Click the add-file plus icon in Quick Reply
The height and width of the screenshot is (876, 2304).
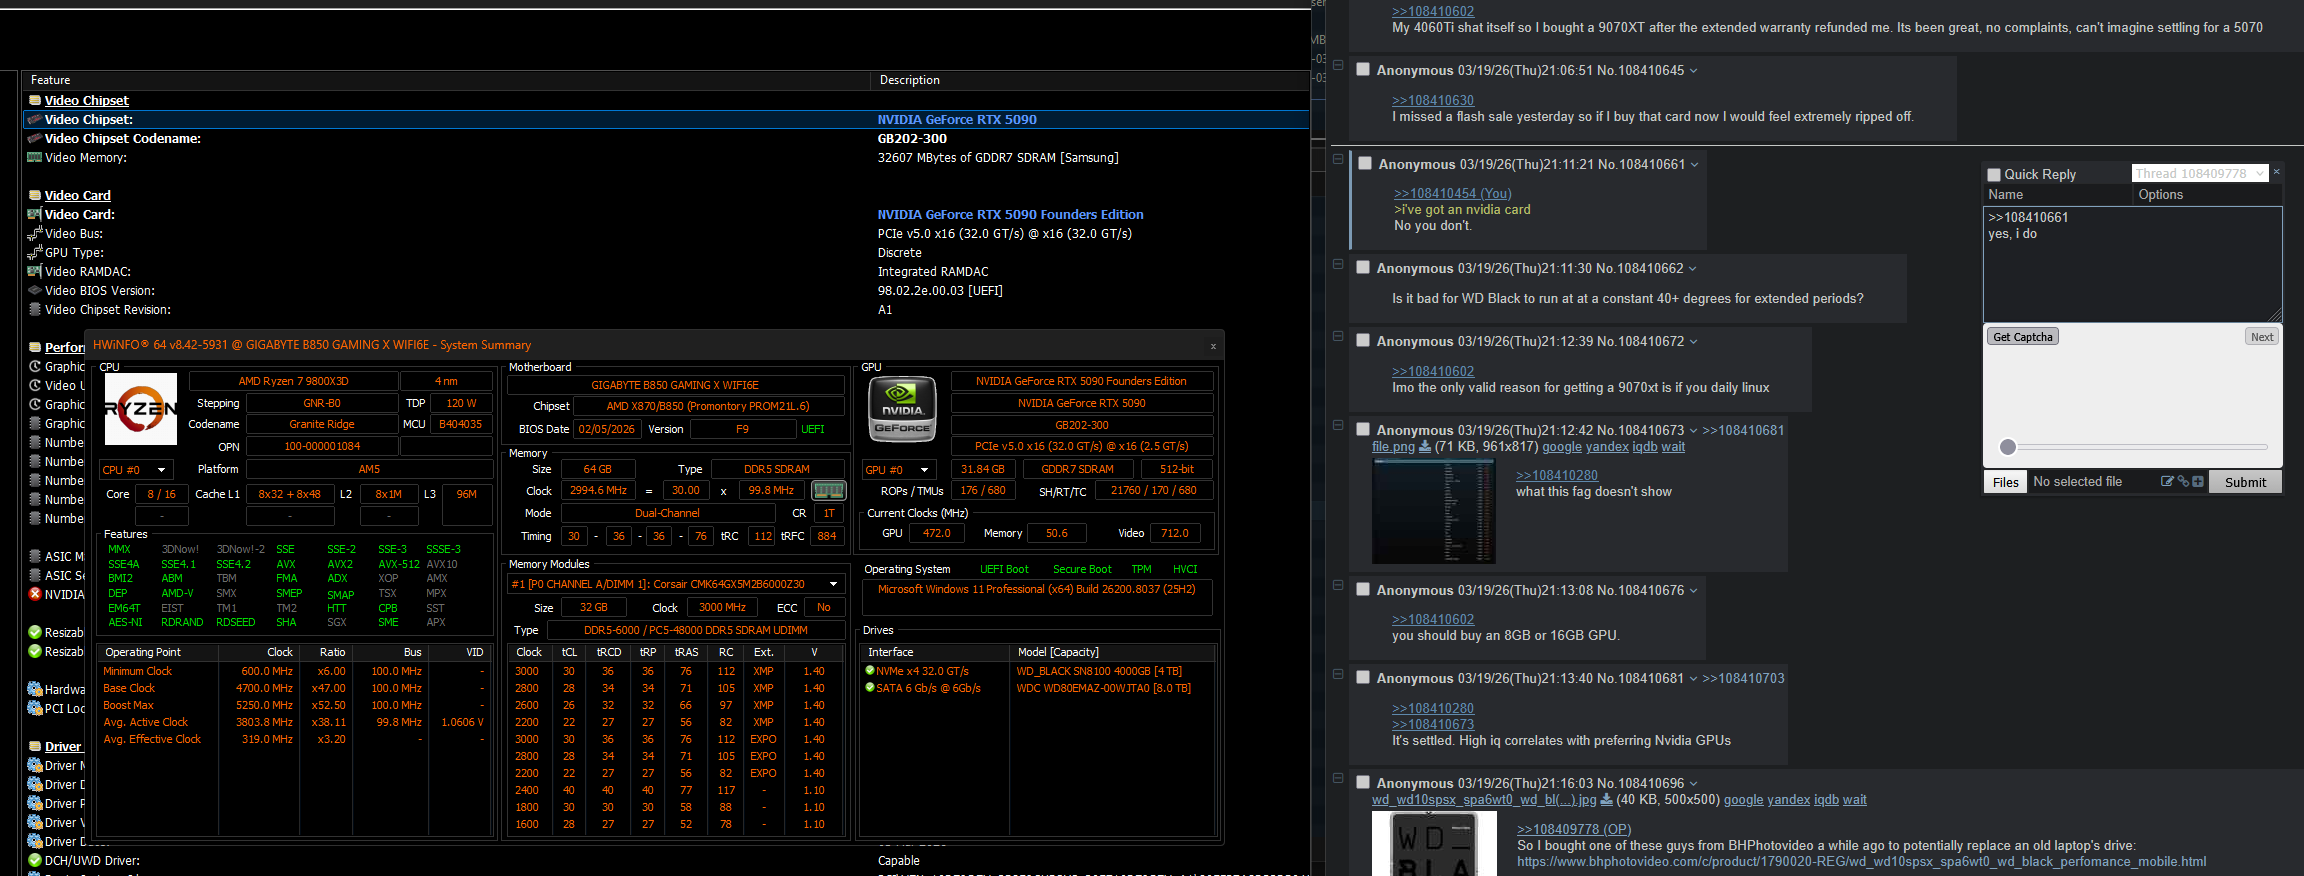coord(2198,481)
